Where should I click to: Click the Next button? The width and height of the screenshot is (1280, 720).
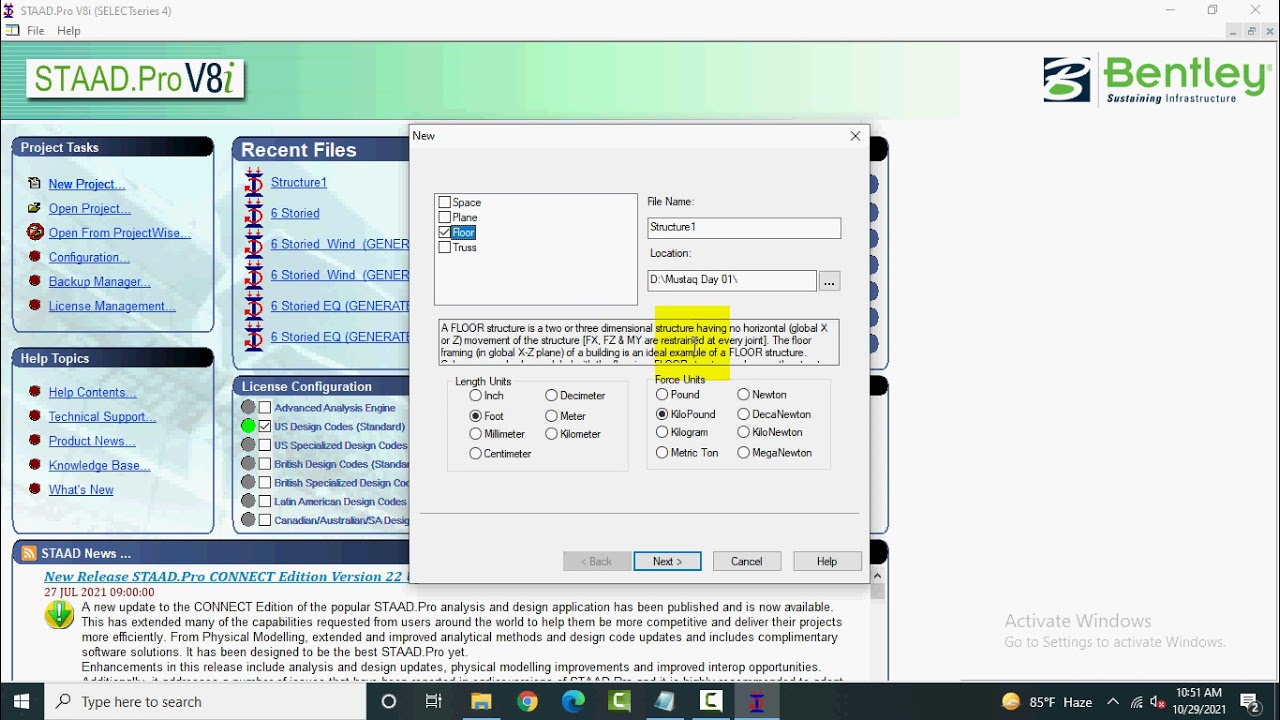667,561
